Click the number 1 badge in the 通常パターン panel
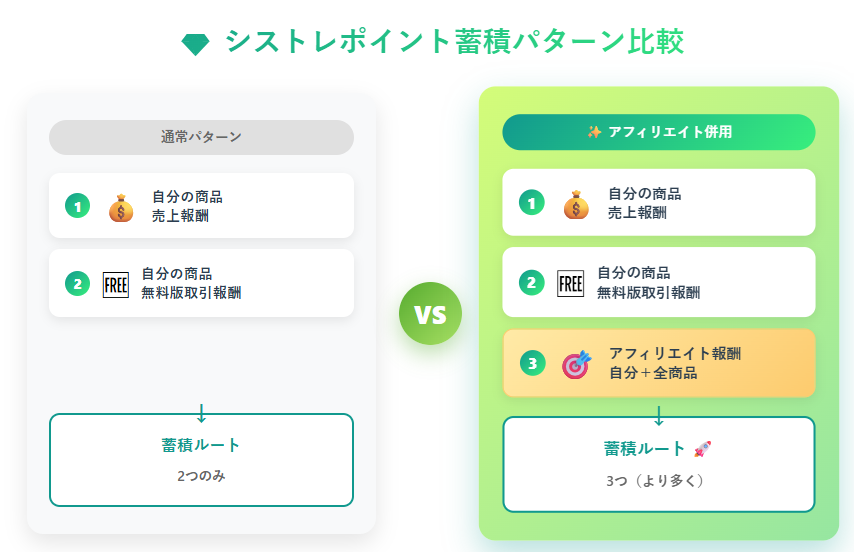The height and width of the screenshot is (552, 854). pyautogui.click(x=77, y=206)
